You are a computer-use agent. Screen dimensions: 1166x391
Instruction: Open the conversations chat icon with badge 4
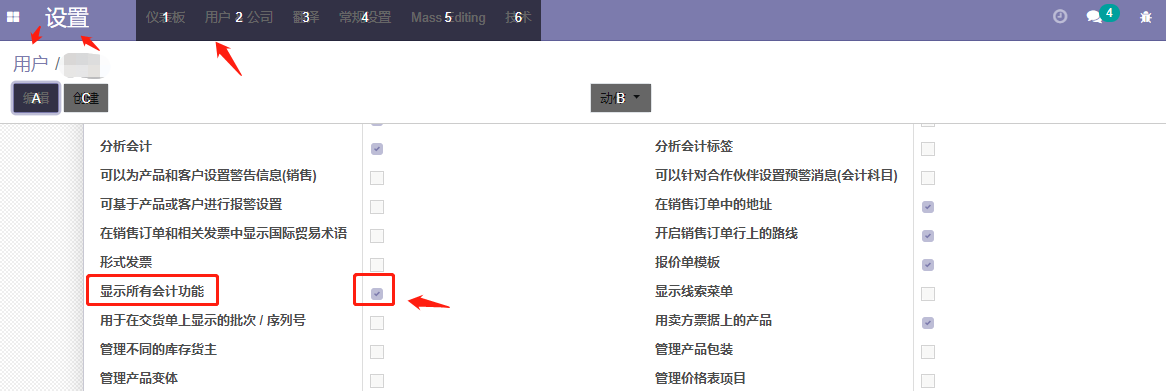1102,16
